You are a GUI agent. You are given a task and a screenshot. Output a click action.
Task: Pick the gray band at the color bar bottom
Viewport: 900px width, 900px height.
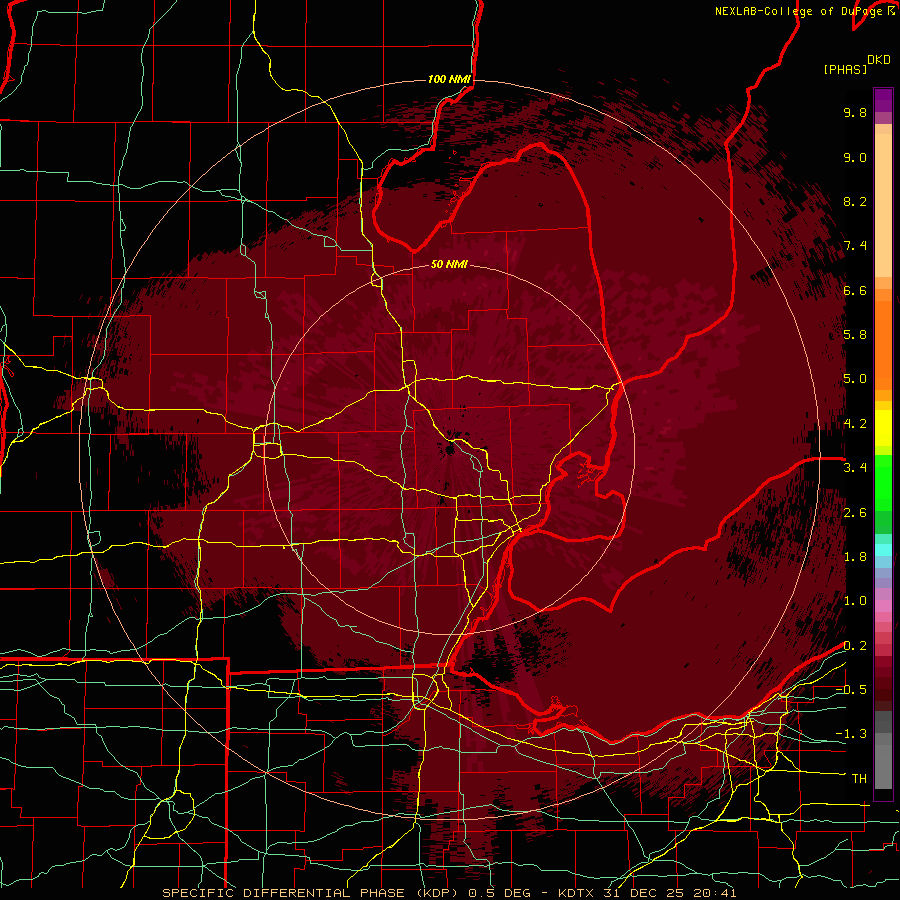coord(883,763)
